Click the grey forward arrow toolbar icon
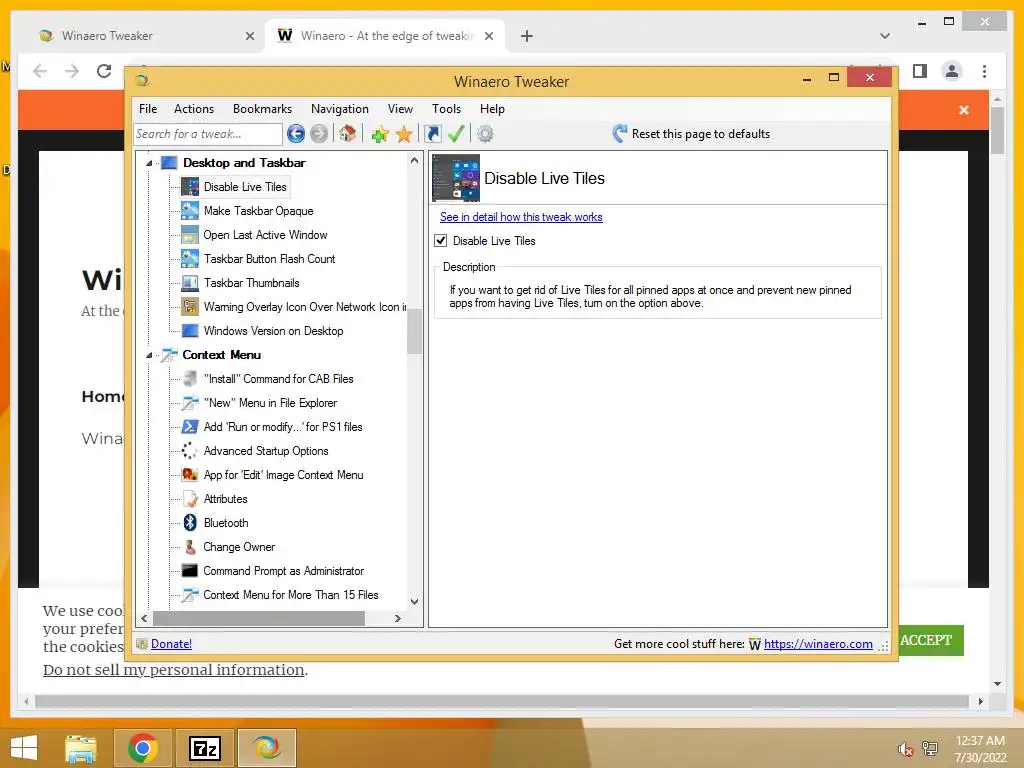The image size is (1024, 768). [319, 134]
